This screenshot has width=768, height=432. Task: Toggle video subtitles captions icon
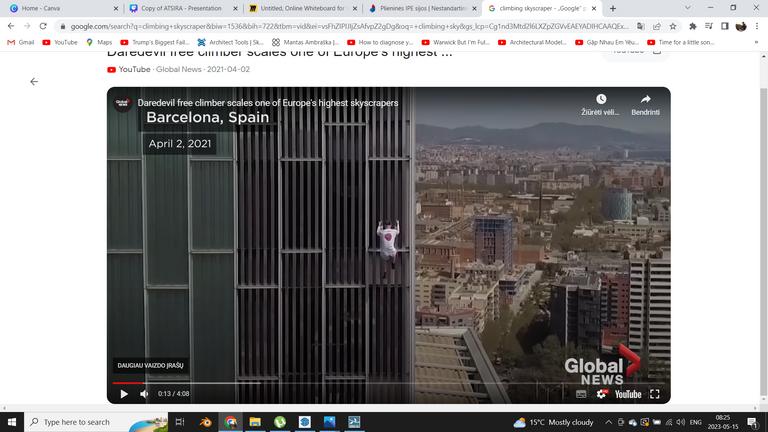coord(581,394)
